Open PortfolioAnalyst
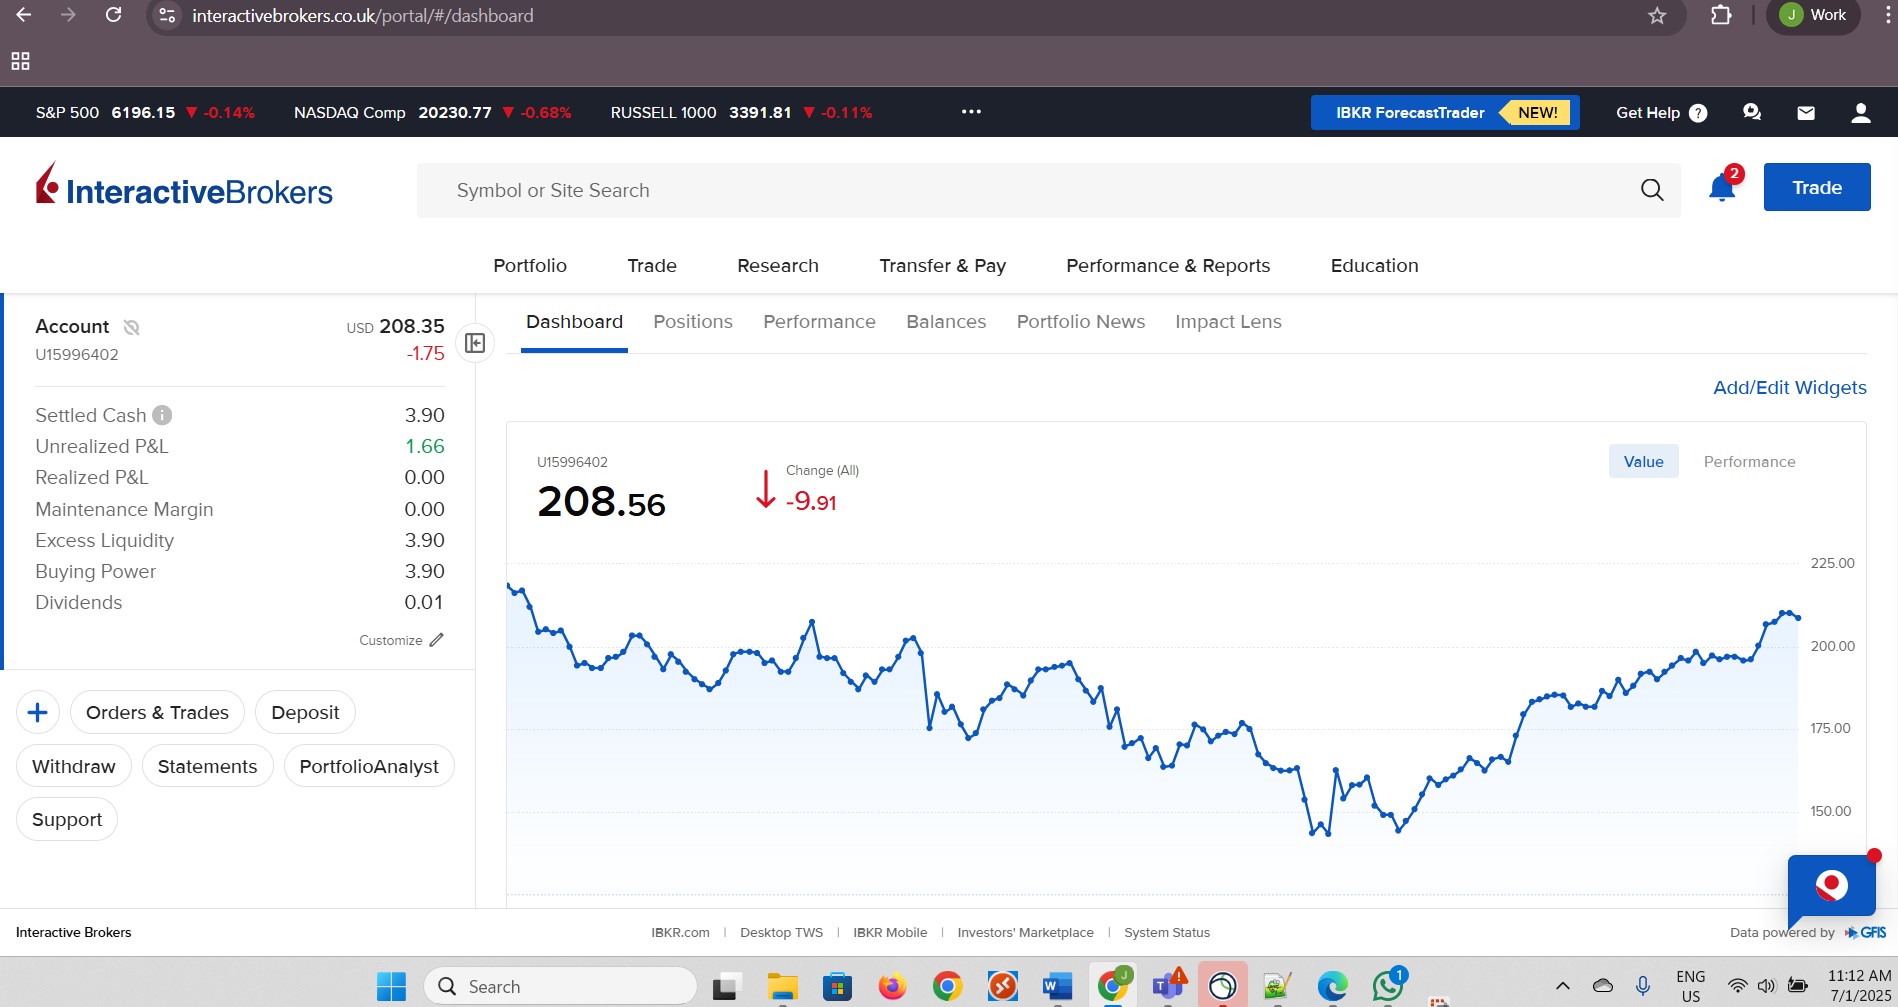1898x1007 pixels. [x=369, y=766]
